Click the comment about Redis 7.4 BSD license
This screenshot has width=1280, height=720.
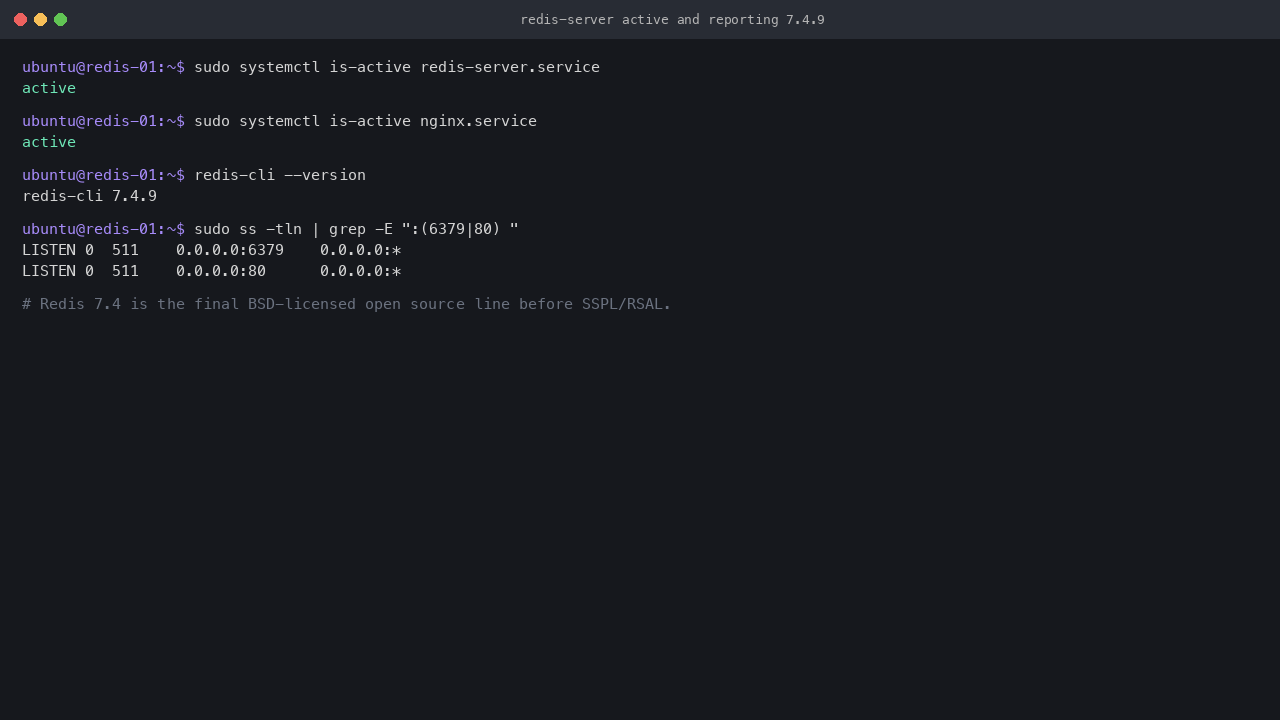tap(347, 304)
